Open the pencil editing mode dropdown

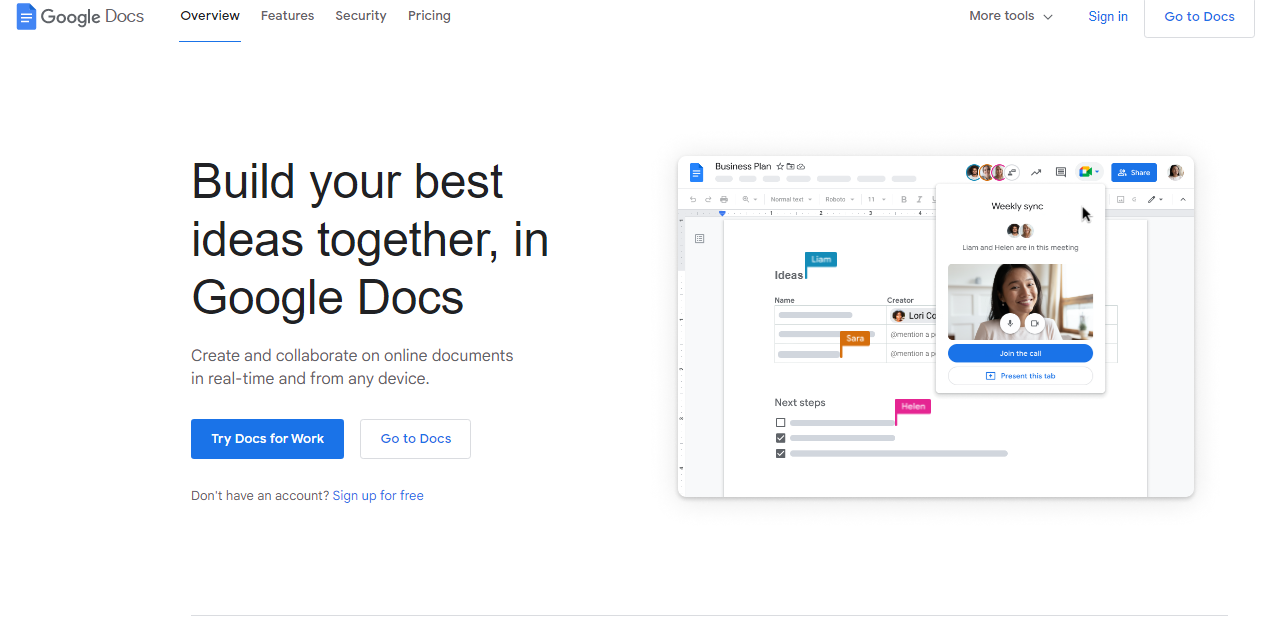(1156, 199)
